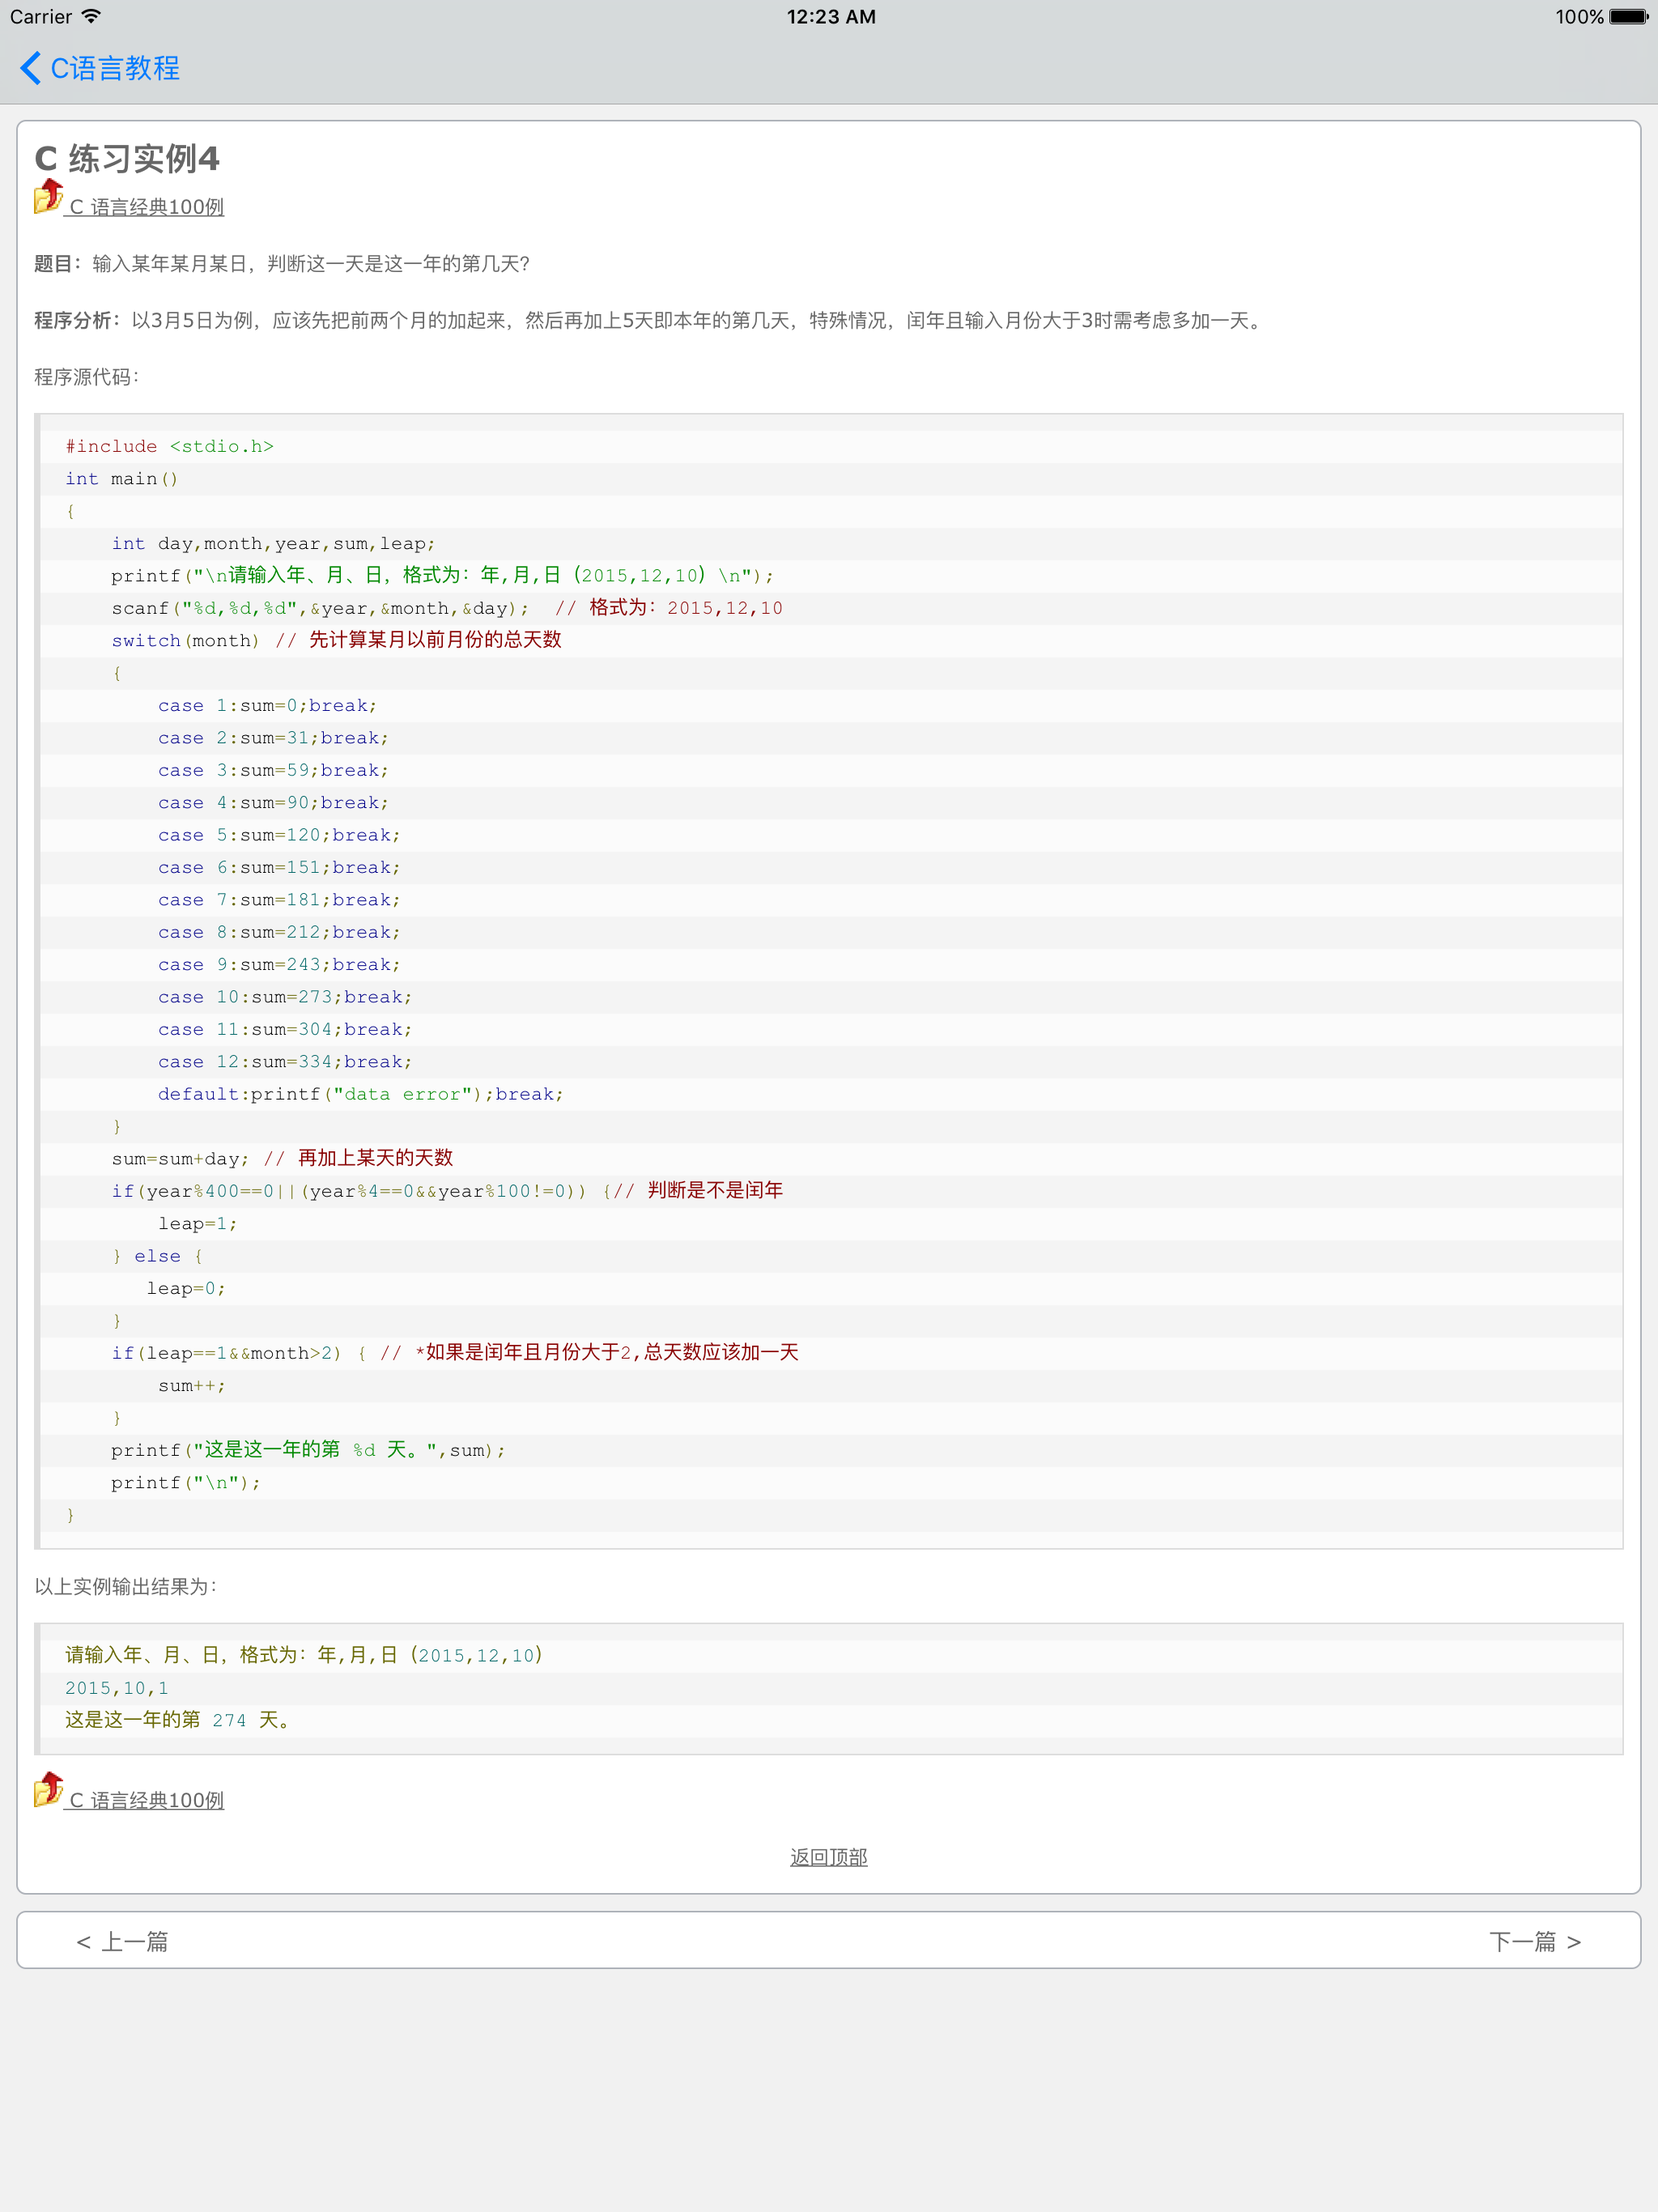Select the output result 274 天 line
The height and width of the screenshot is (2212, 1658).
pos(178,1720)
